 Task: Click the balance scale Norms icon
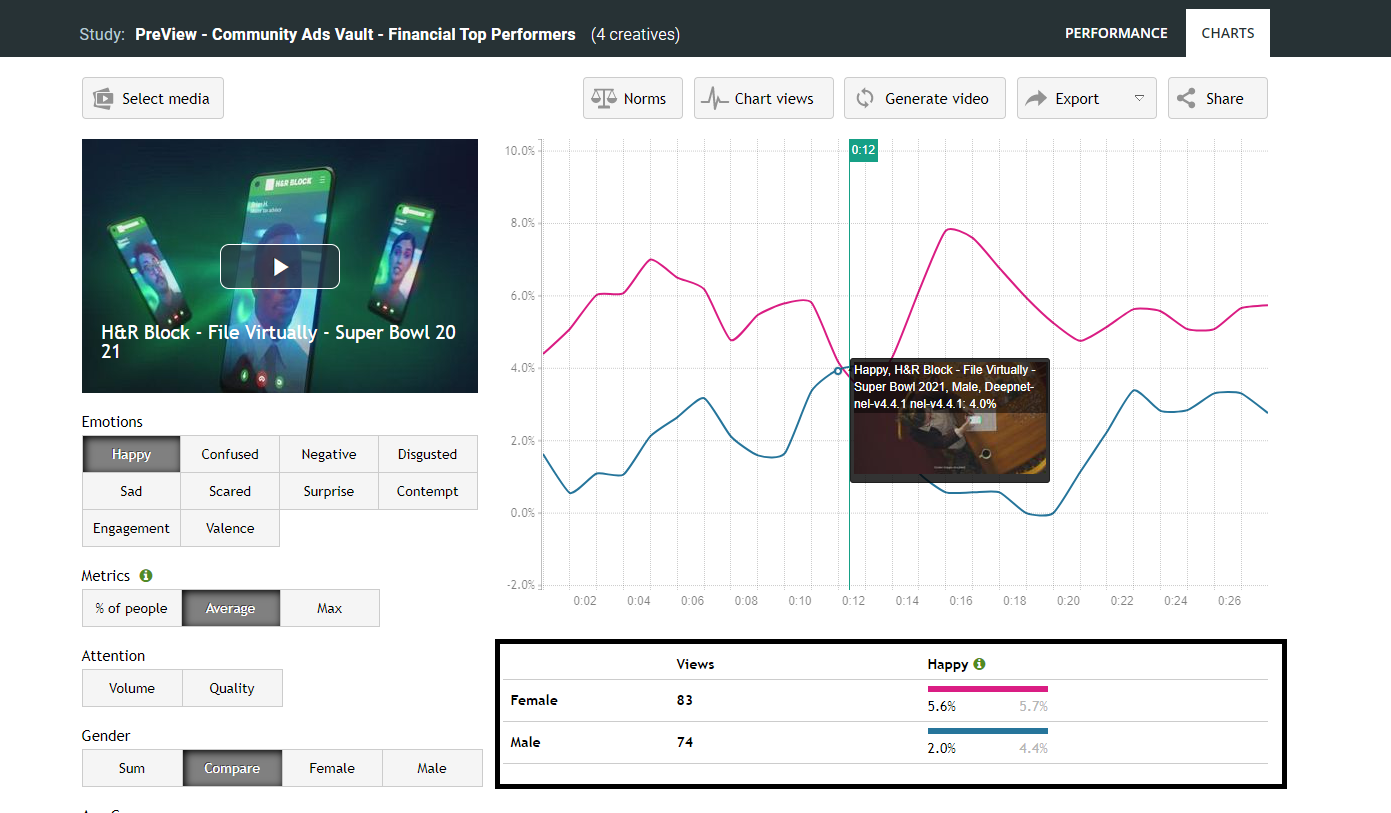pyautogui.click(x=604, y=98)
